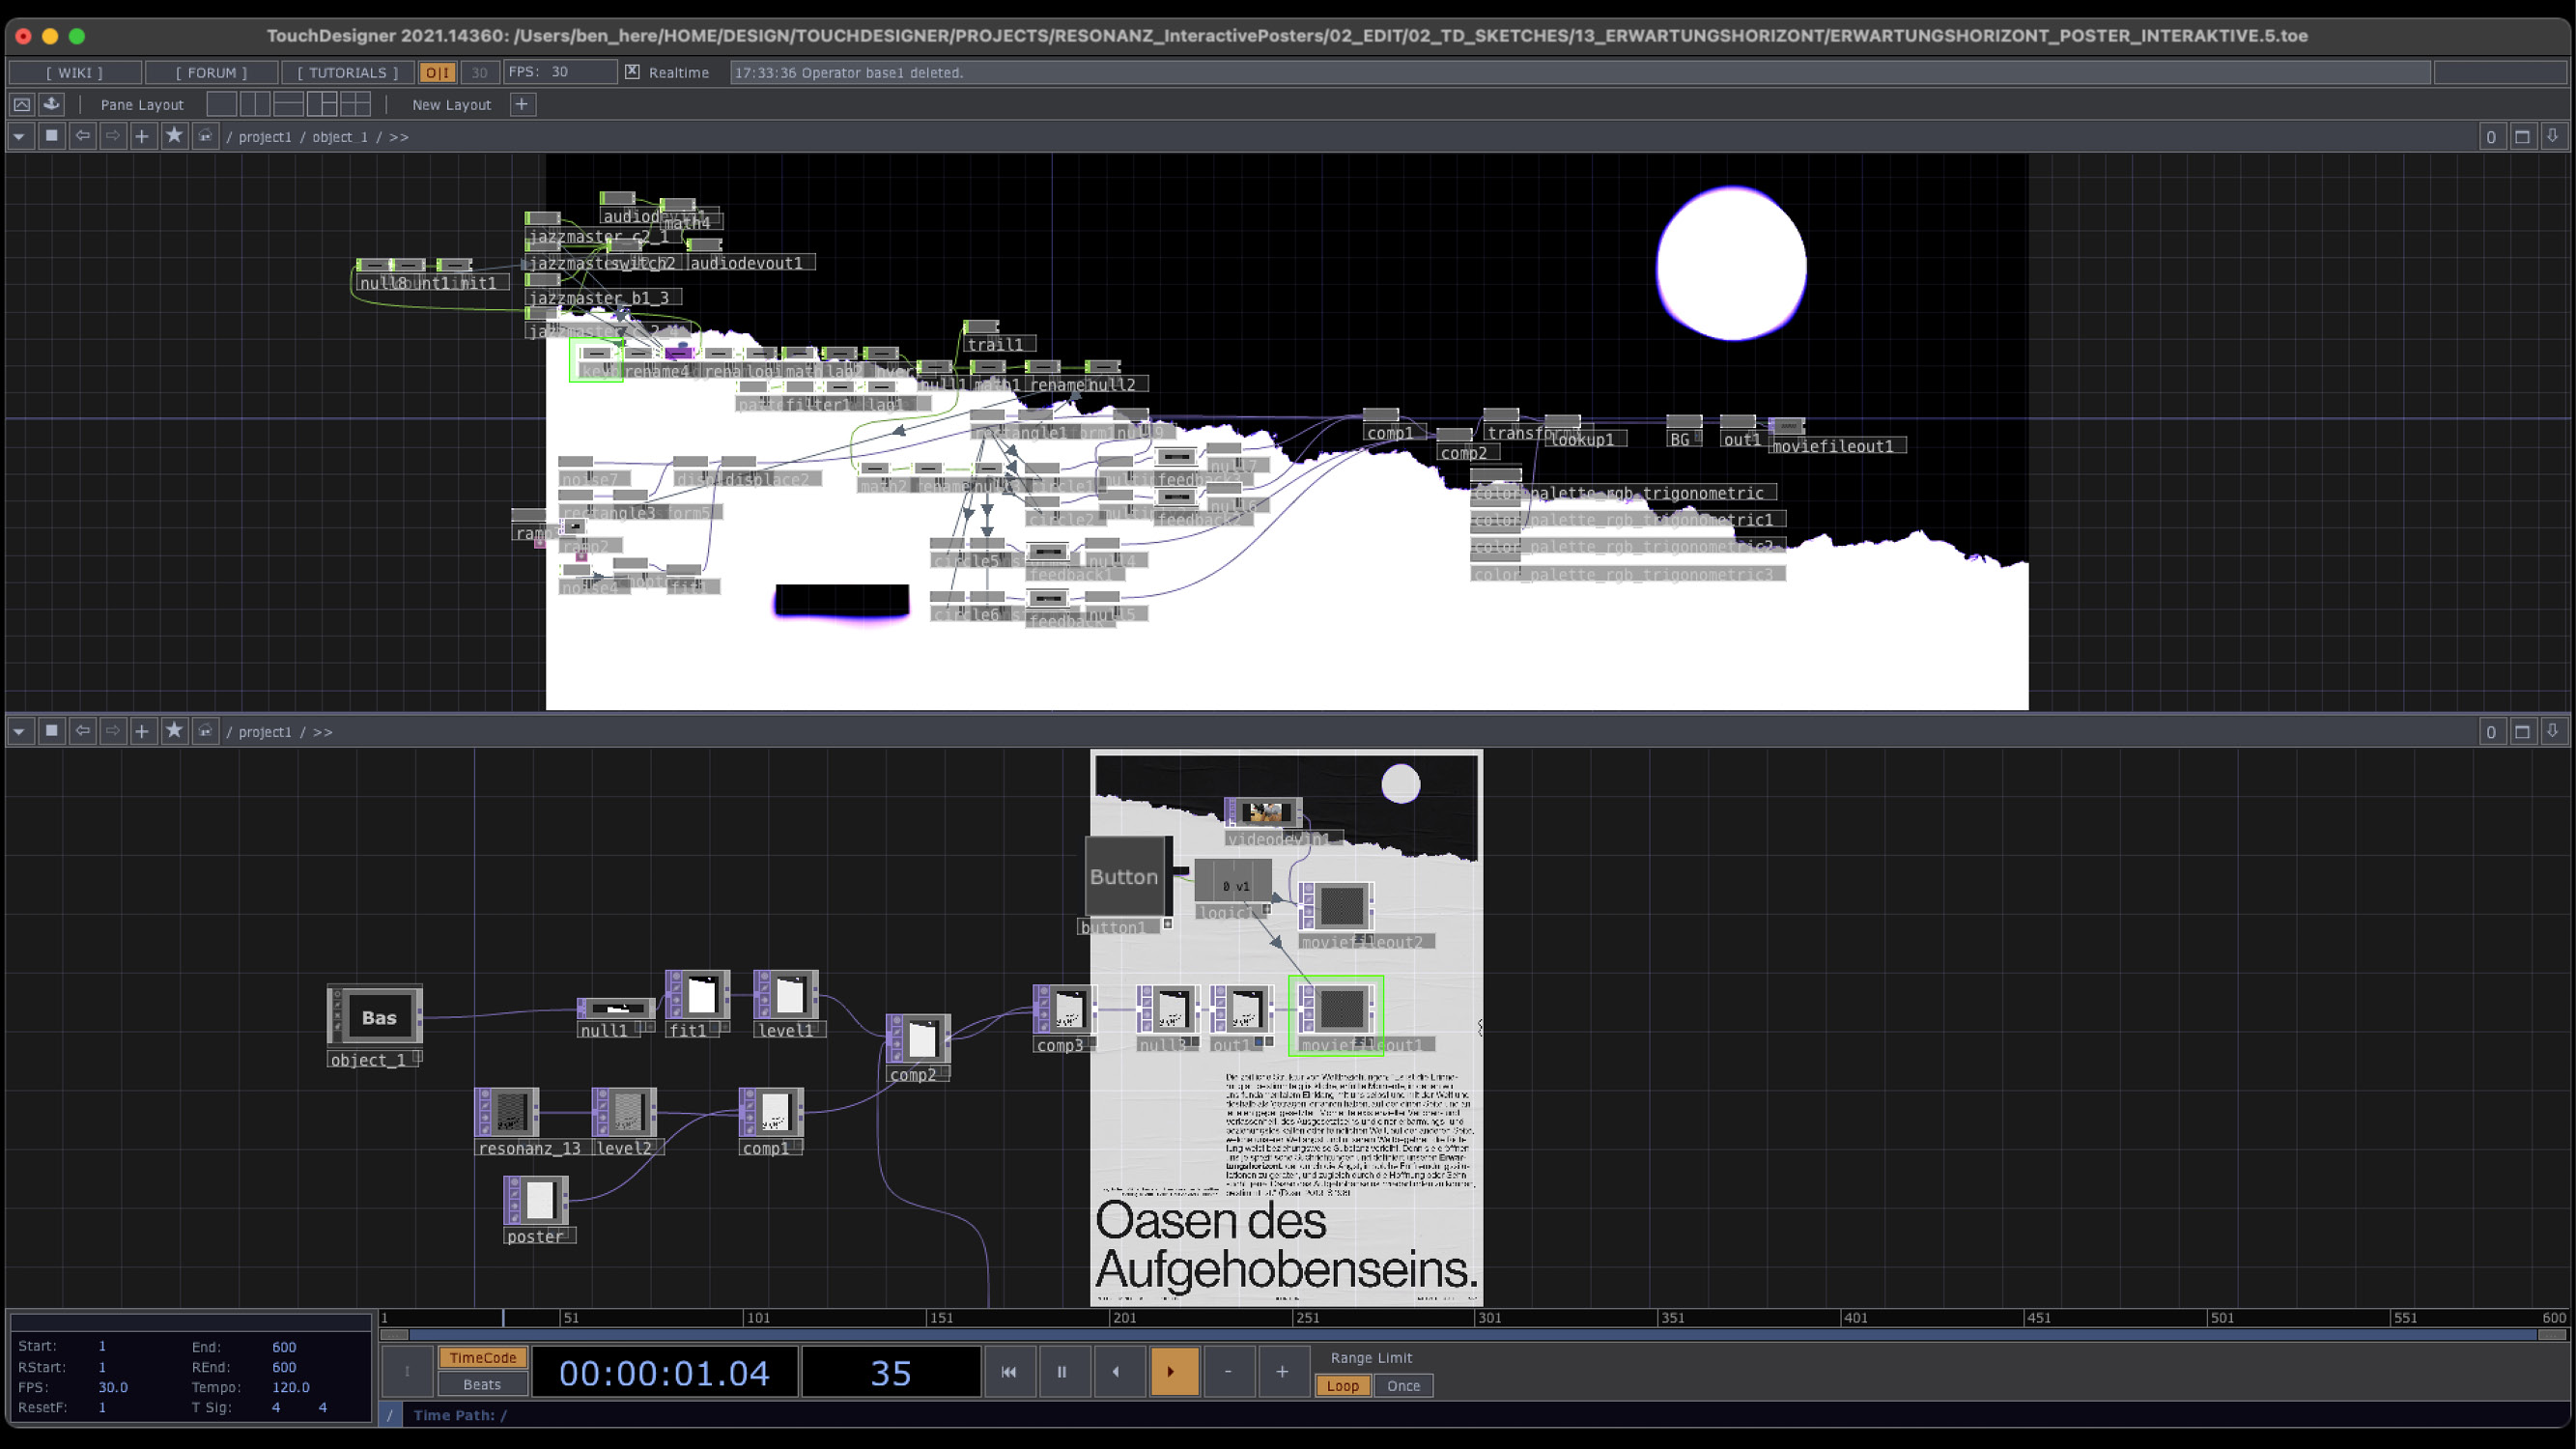
Task: Open the [TUTORIALS] page from the menu bar
Action: point(346,72)
